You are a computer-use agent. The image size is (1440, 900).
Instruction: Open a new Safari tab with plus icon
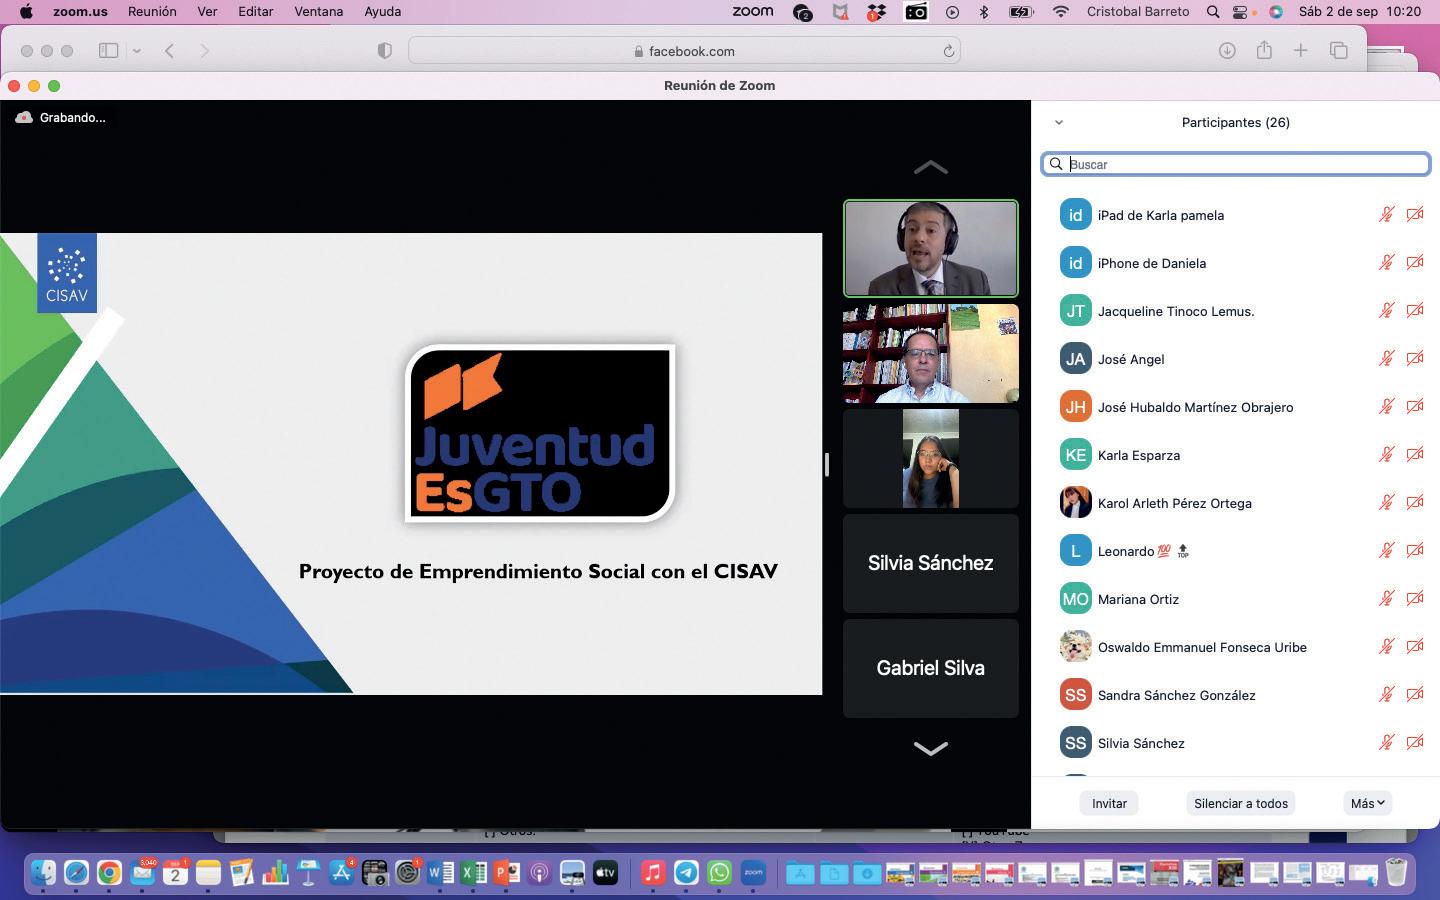[1301, 51]
